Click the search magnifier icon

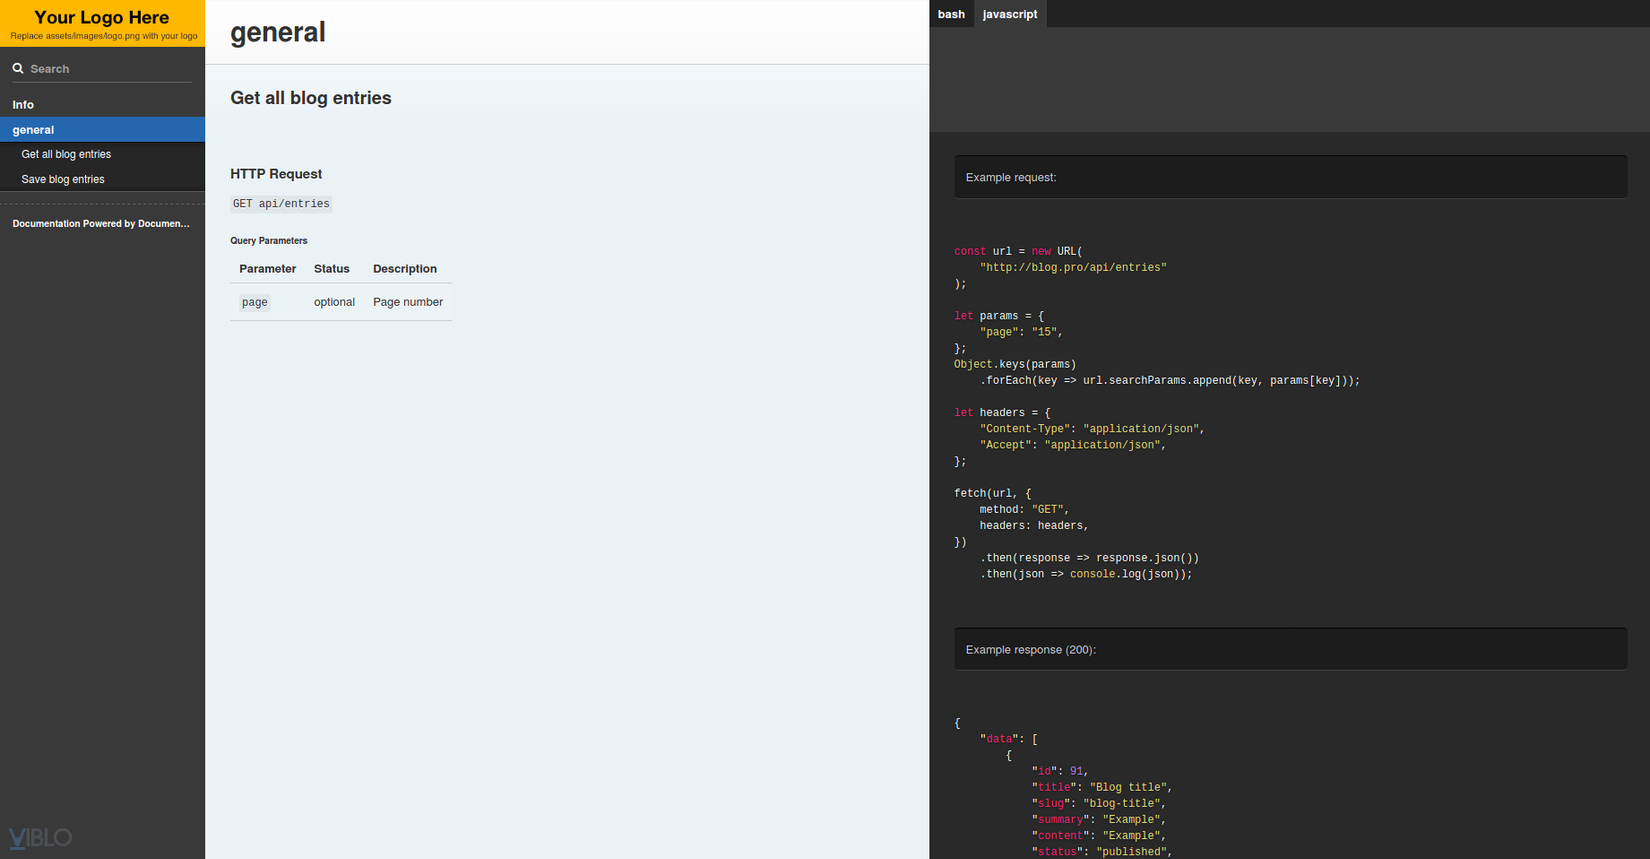pos(18,69)
